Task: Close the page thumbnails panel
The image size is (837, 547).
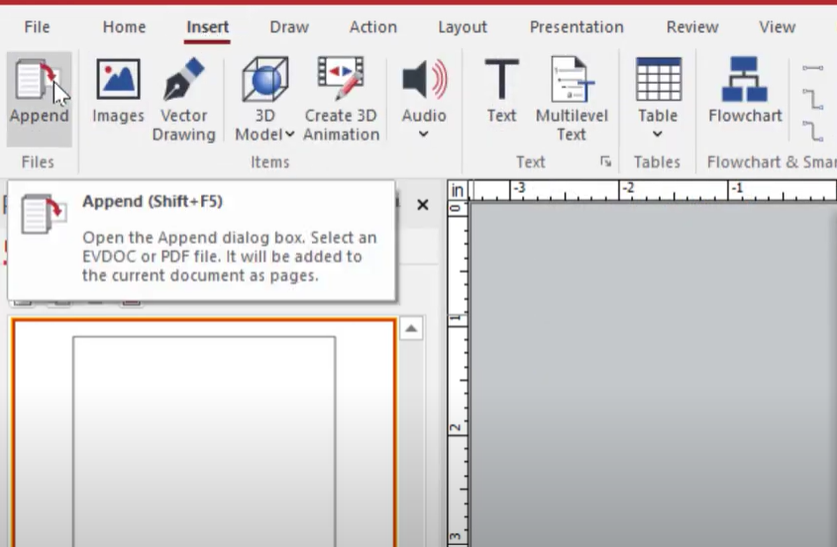Action: click(422, 205)
